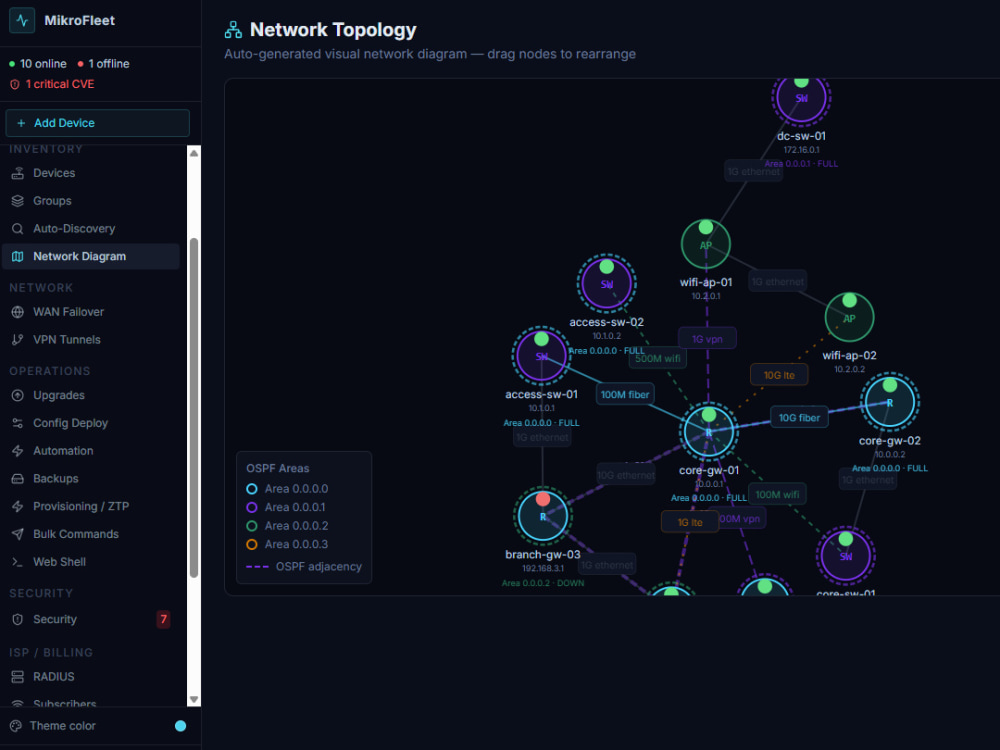The height and width of the screenshot is (750, 1000).
Task: Click the Security shield icon
Action: pyautogui.click(x=18, y=619)
